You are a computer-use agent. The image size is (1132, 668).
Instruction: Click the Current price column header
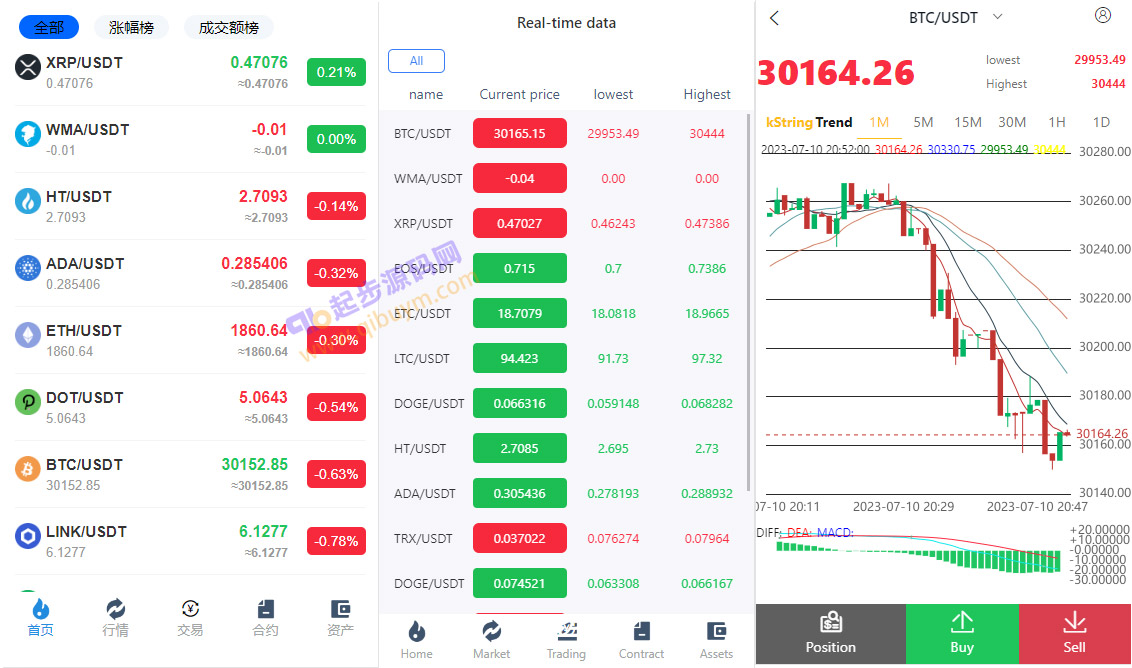(x=520, y=95)
